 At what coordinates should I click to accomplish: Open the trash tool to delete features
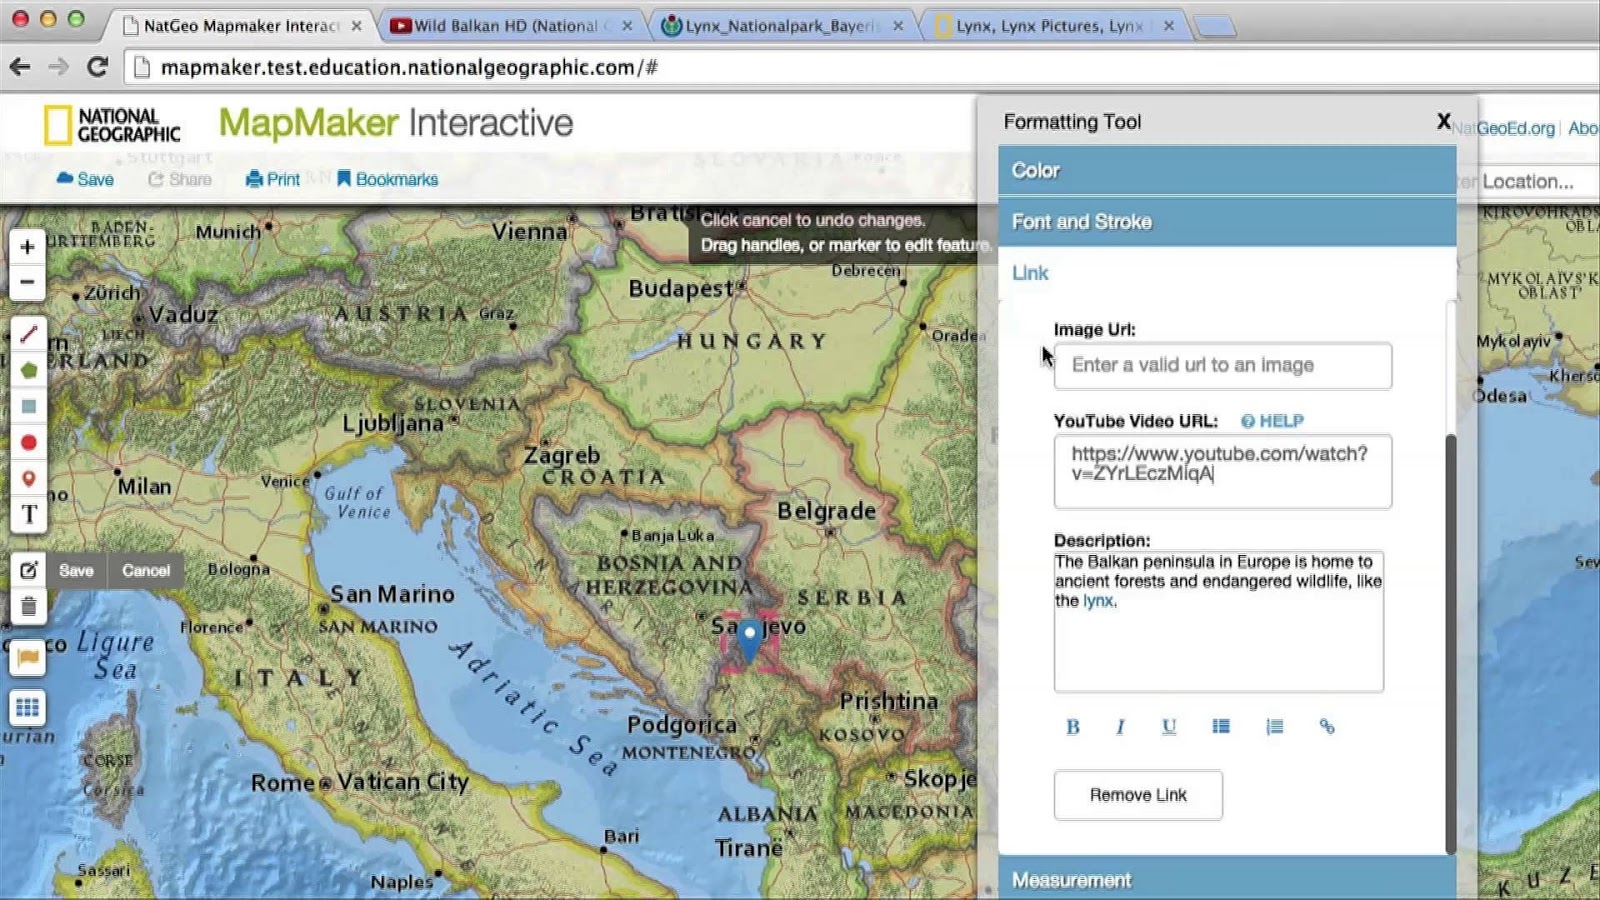(28, 606)
